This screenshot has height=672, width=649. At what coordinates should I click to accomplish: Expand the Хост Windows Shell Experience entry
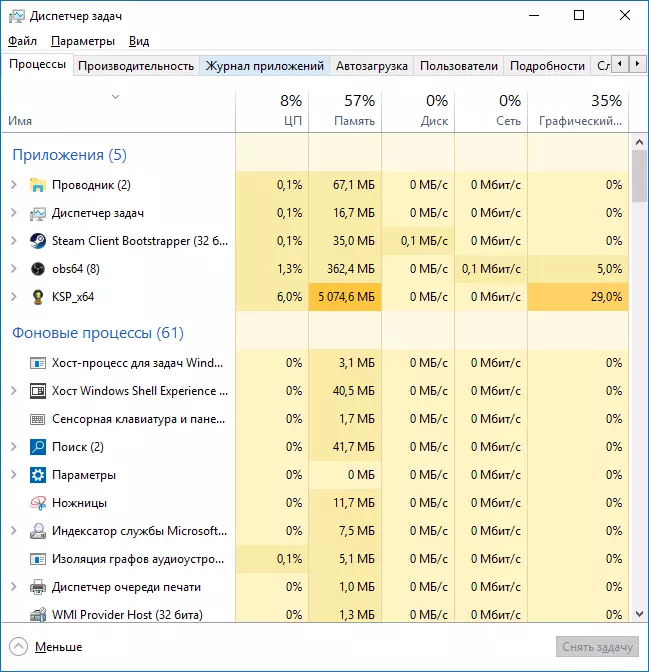13,391
